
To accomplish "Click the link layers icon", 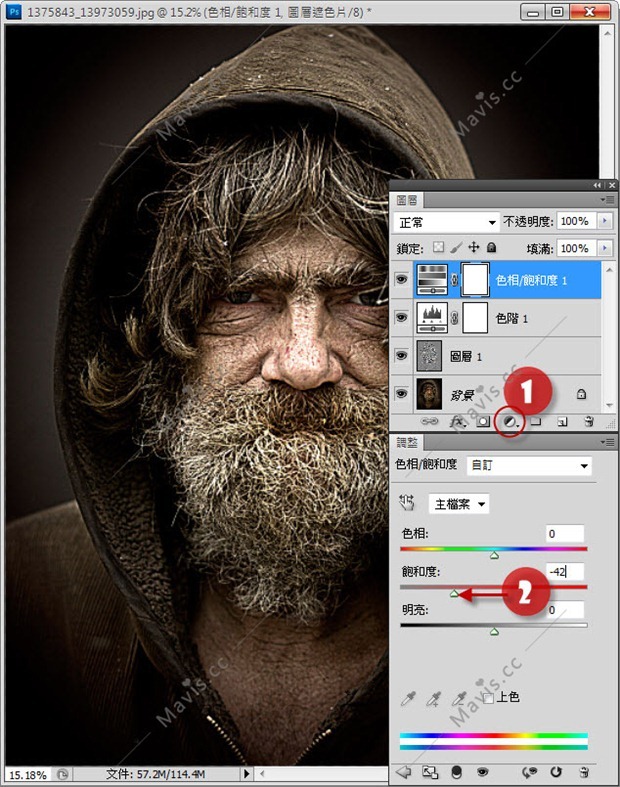I will (x=429, y=422).
